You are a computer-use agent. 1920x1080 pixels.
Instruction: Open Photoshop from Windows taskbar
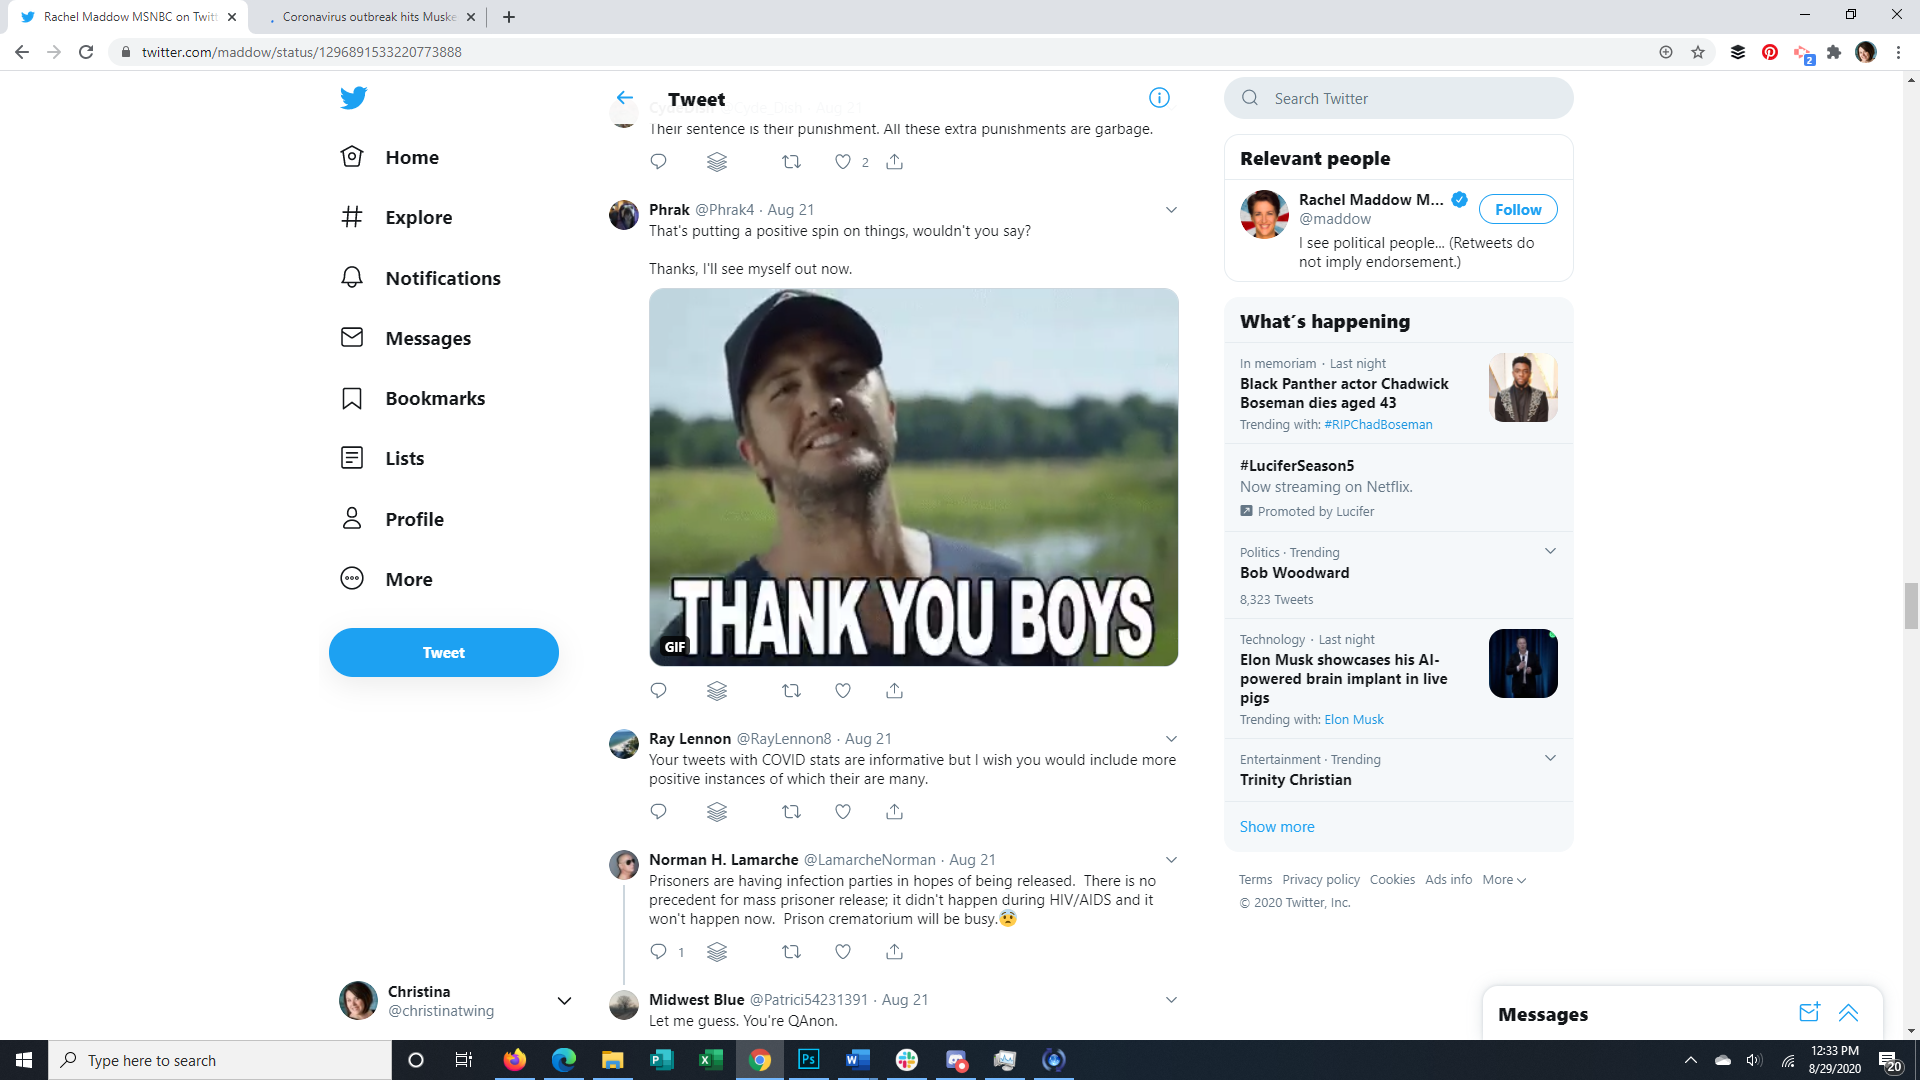pos(808,1060)
